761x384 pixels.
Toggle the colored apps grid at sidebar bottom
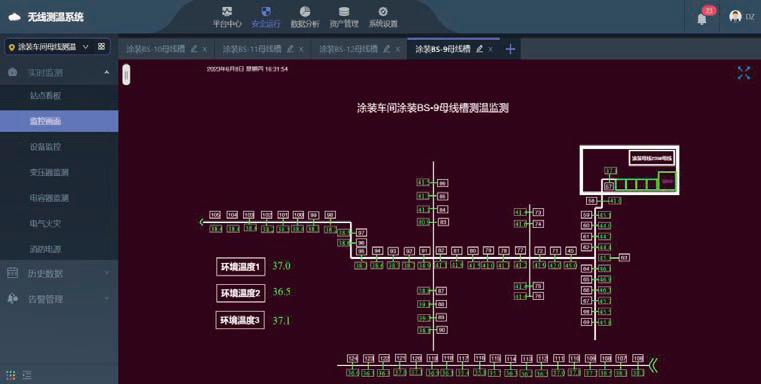pyautogui.click(x=11, y=375)
